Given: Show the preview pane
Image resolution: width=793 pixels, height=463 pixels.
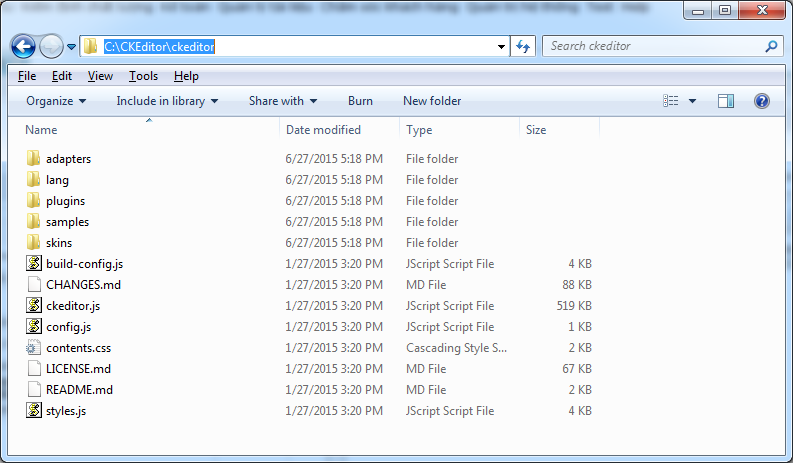Looking at the screenshot, I should (x=726, y=101).
